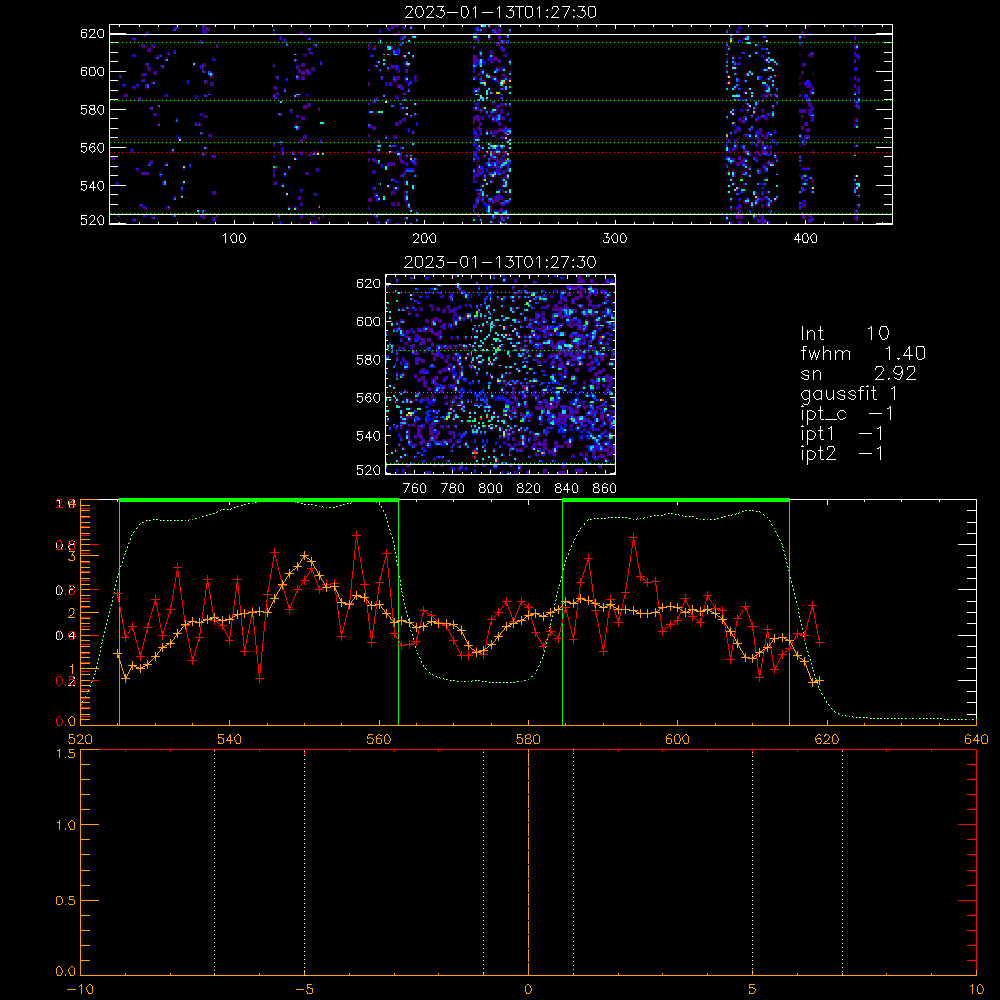Click x-axis label 400 on the top strip plot
The height and width of the screenshot is (1000, 1000).
pyautogui.click(x=805, y=239)
